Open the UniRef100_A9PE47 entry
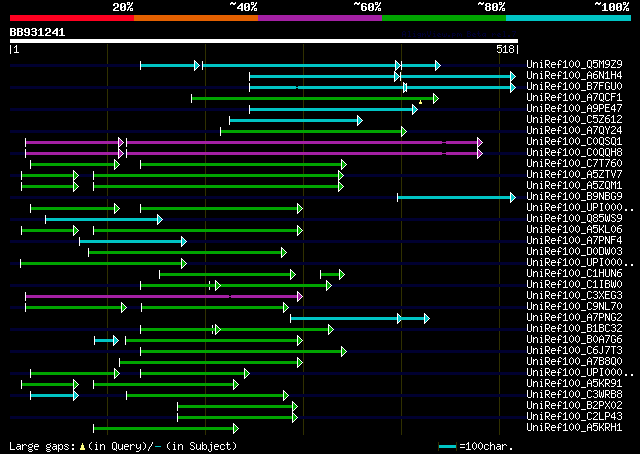The image size is (640, 454). [x=574, y=108]
